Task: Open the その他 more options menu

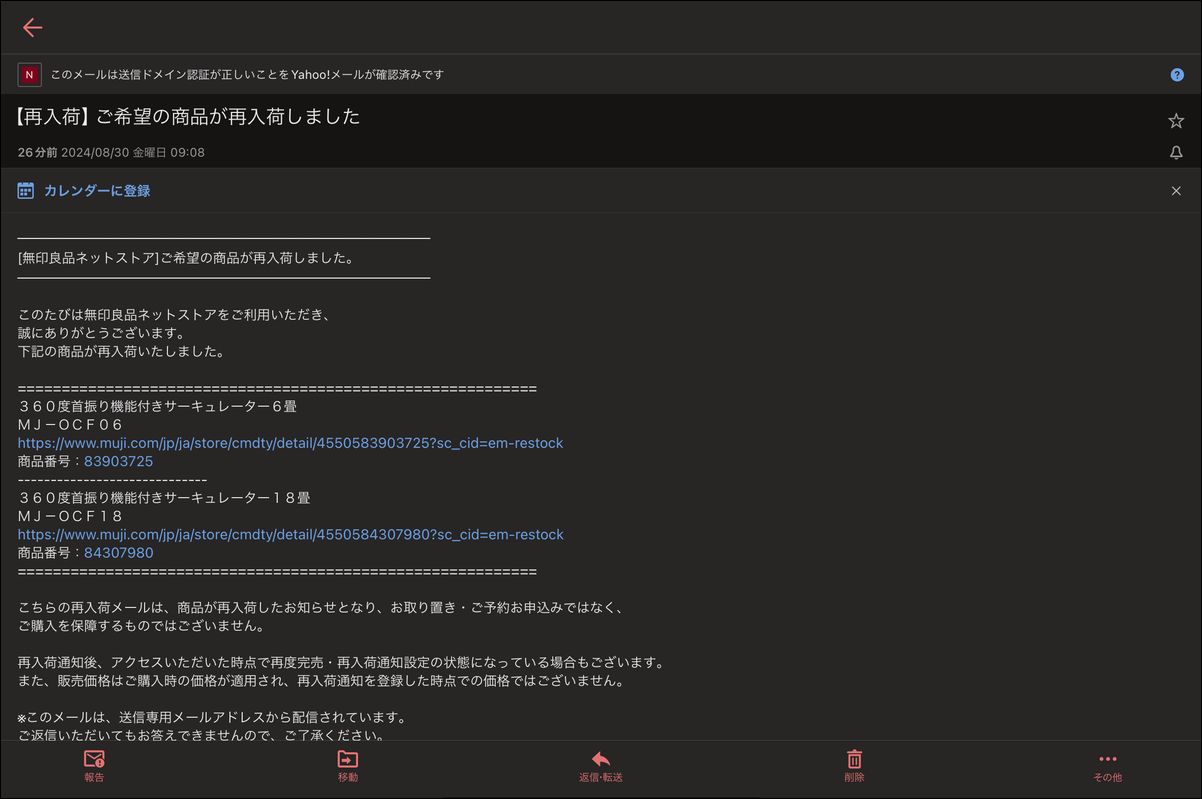Action: click(x=1107, y=766)
